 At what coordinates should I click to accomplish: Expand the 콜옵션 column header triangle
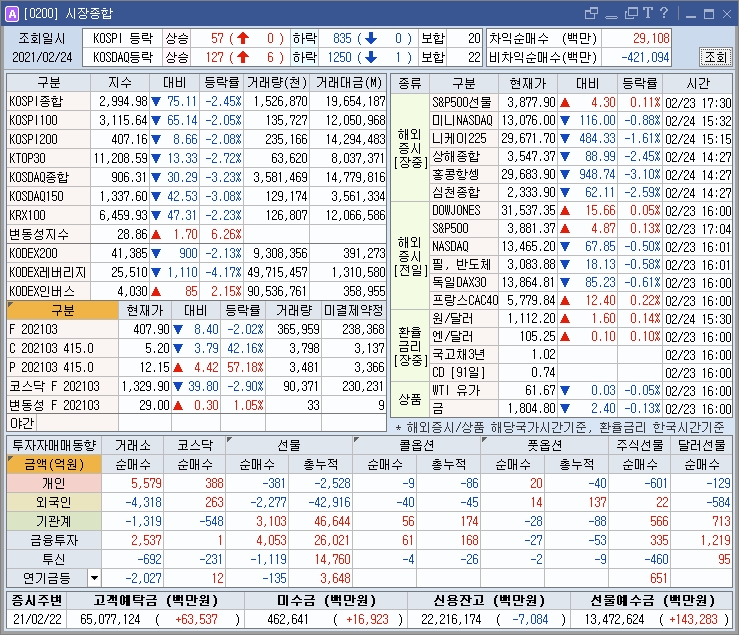(357, 440)
